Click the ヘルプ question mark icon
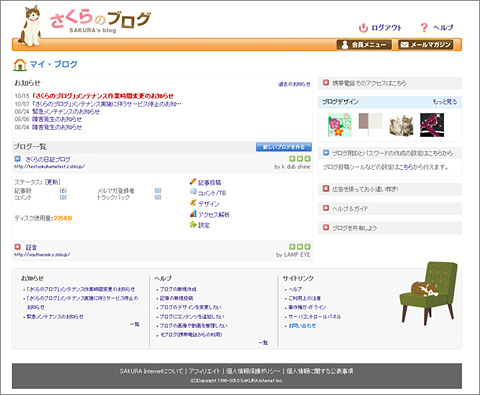The width and height of the screenshot is (480, 395). 424,28
